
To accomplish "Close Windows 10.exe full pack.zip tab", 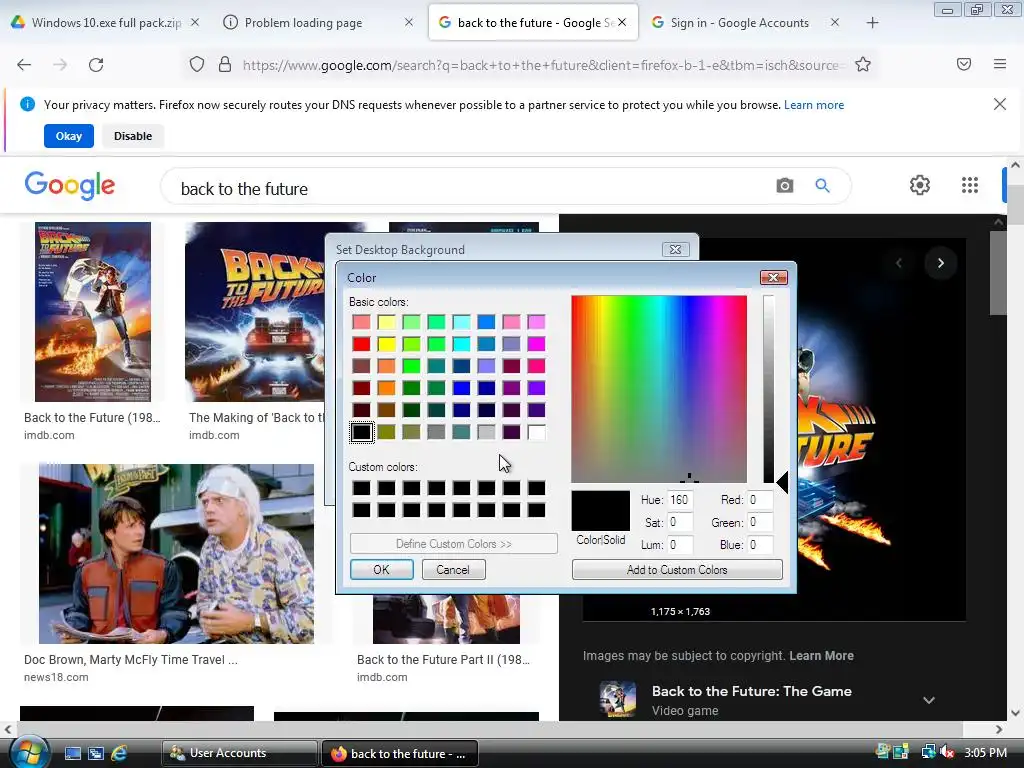I will tap(195, 22).
